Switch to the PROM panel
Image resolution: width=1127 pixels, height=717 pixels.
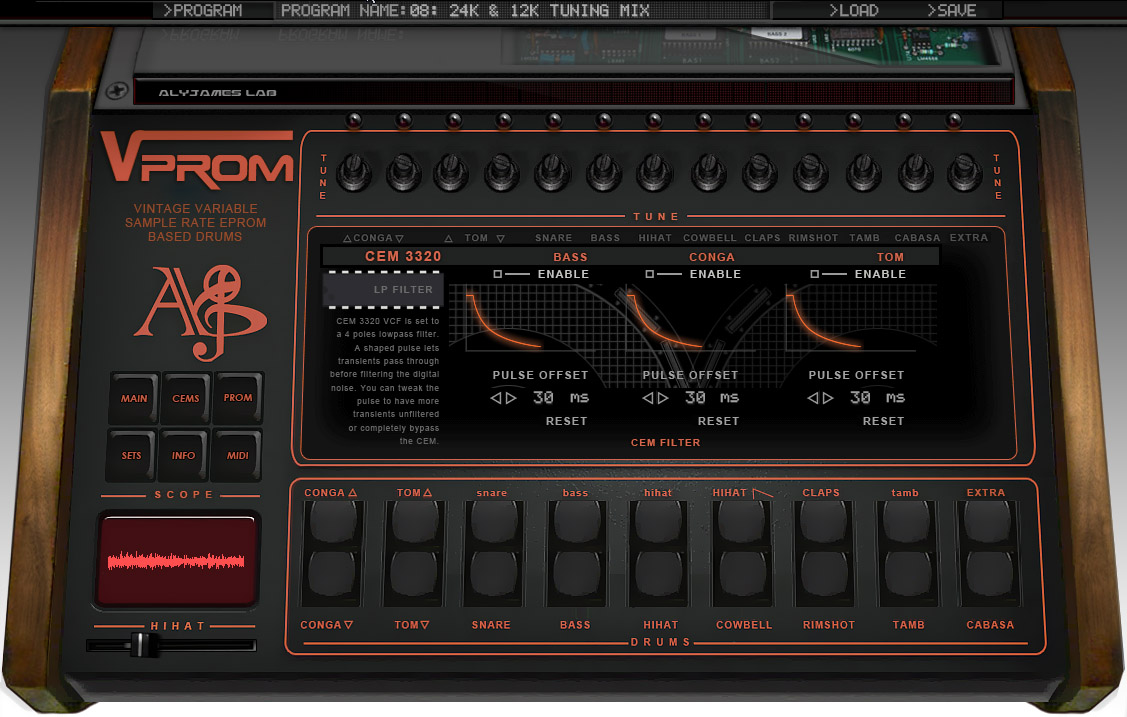click(x=237, y=397)
